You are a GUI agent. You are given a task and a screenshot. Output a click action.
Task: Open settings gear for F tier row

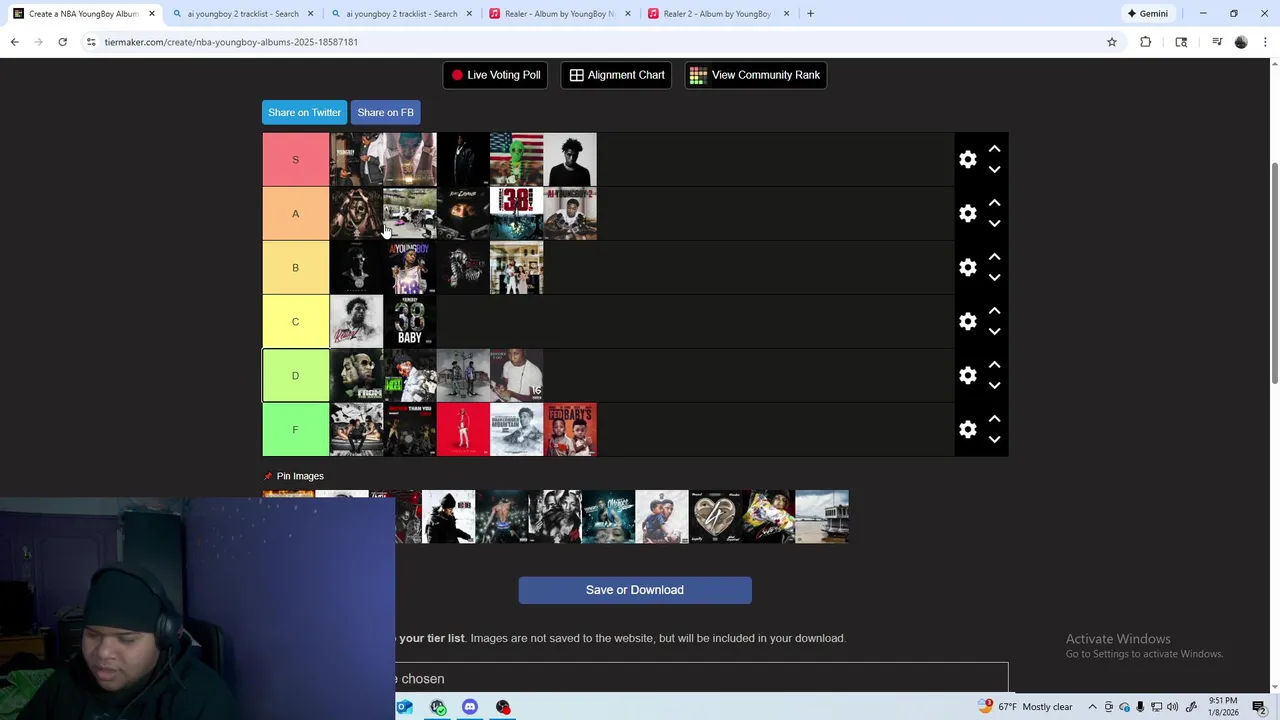click(x=967, y=430)
